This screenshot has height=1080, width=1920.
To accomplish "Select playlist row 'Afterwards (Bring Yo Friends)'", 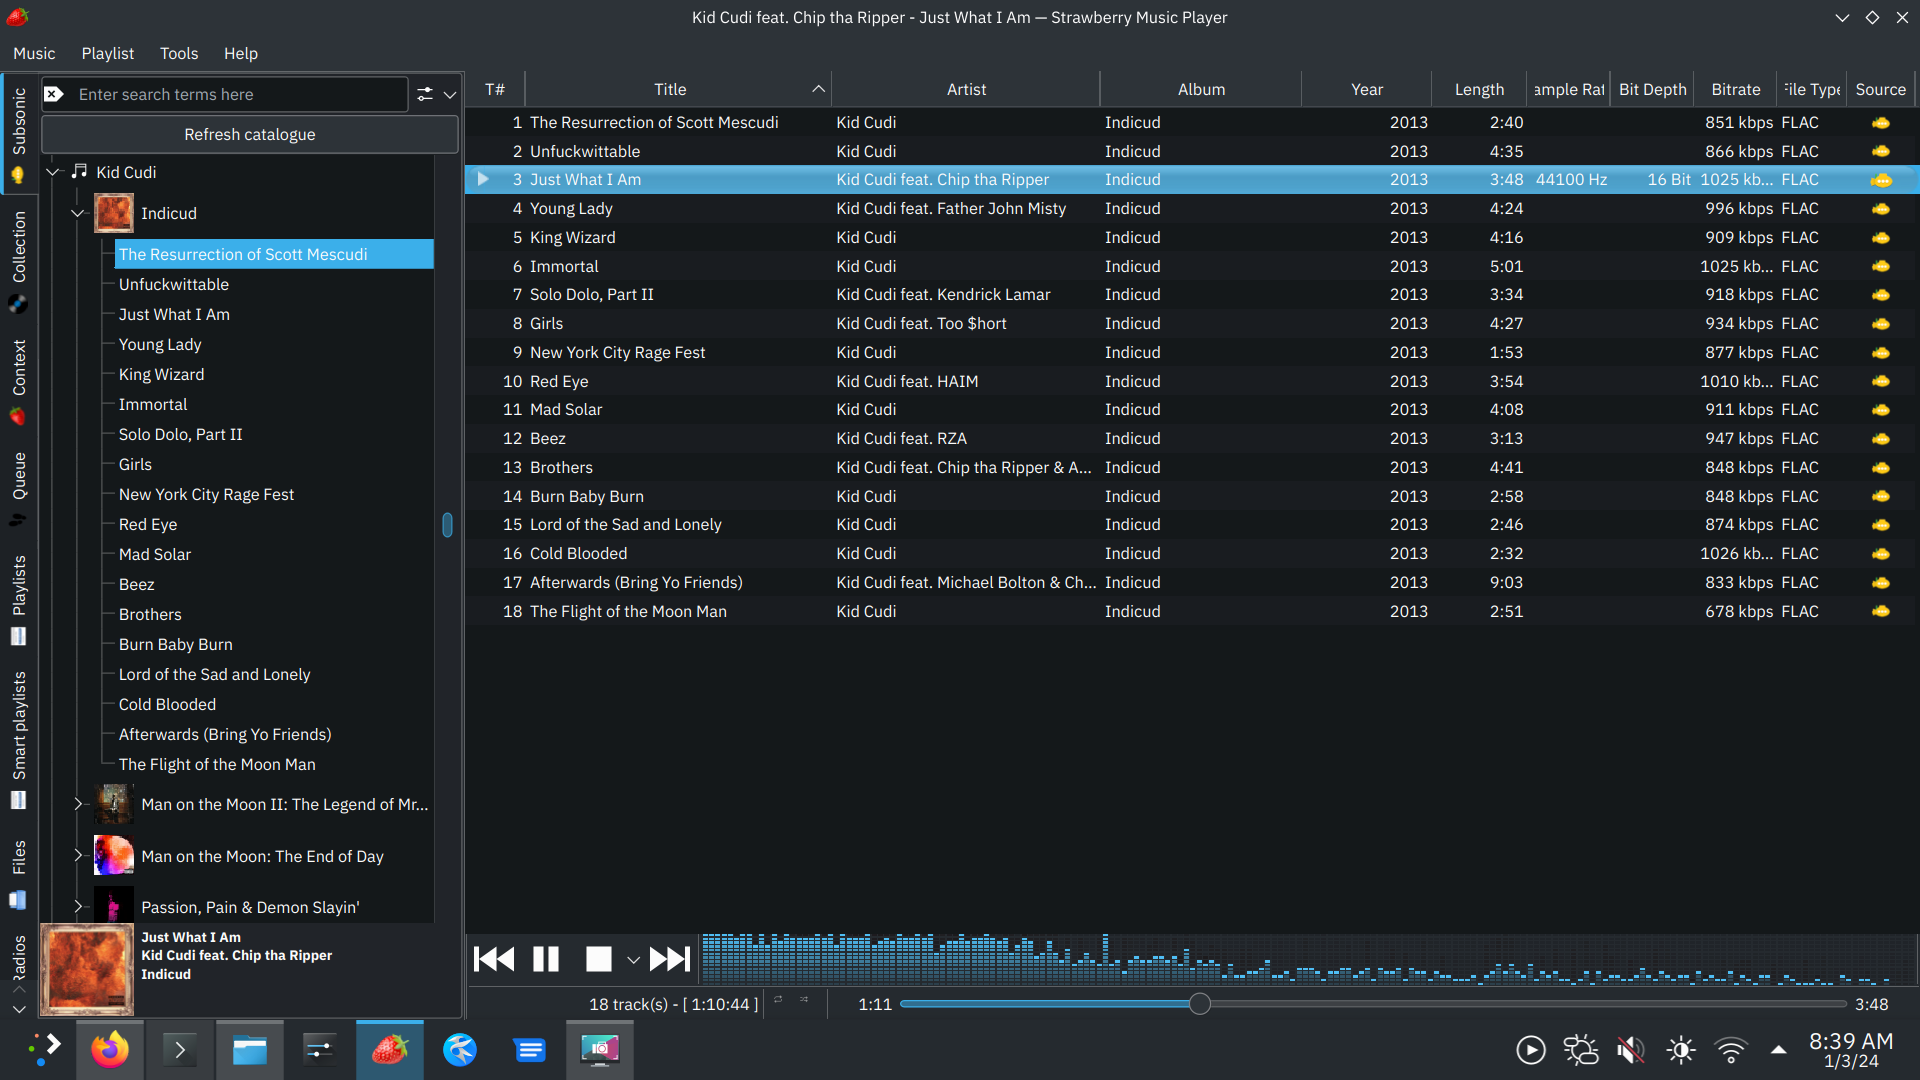I will tap(1190, 582).
